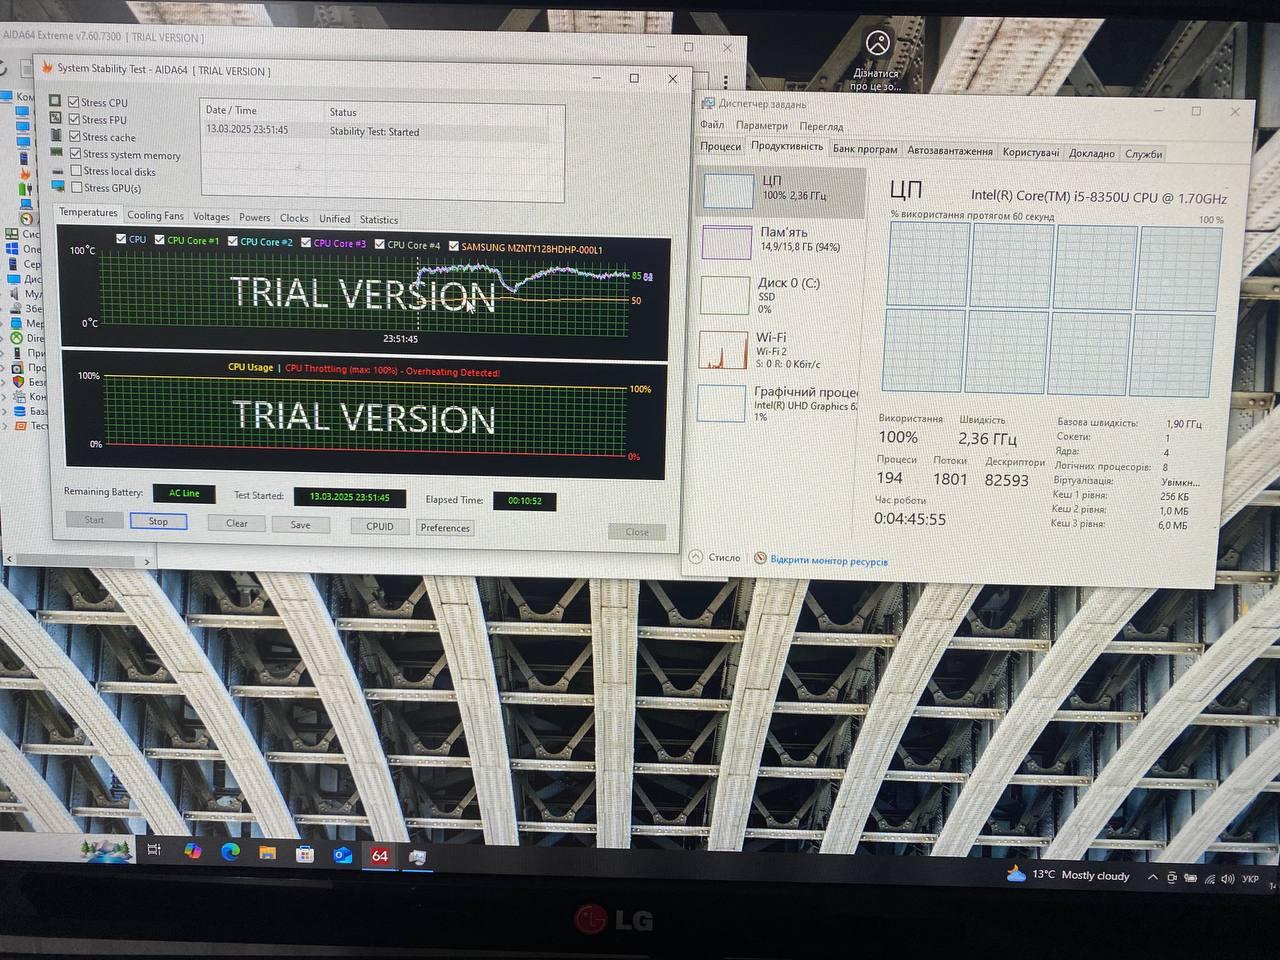Switch to Statistics tab
The height and width of the screenshot is (960, 1280).
click(378, 220)
